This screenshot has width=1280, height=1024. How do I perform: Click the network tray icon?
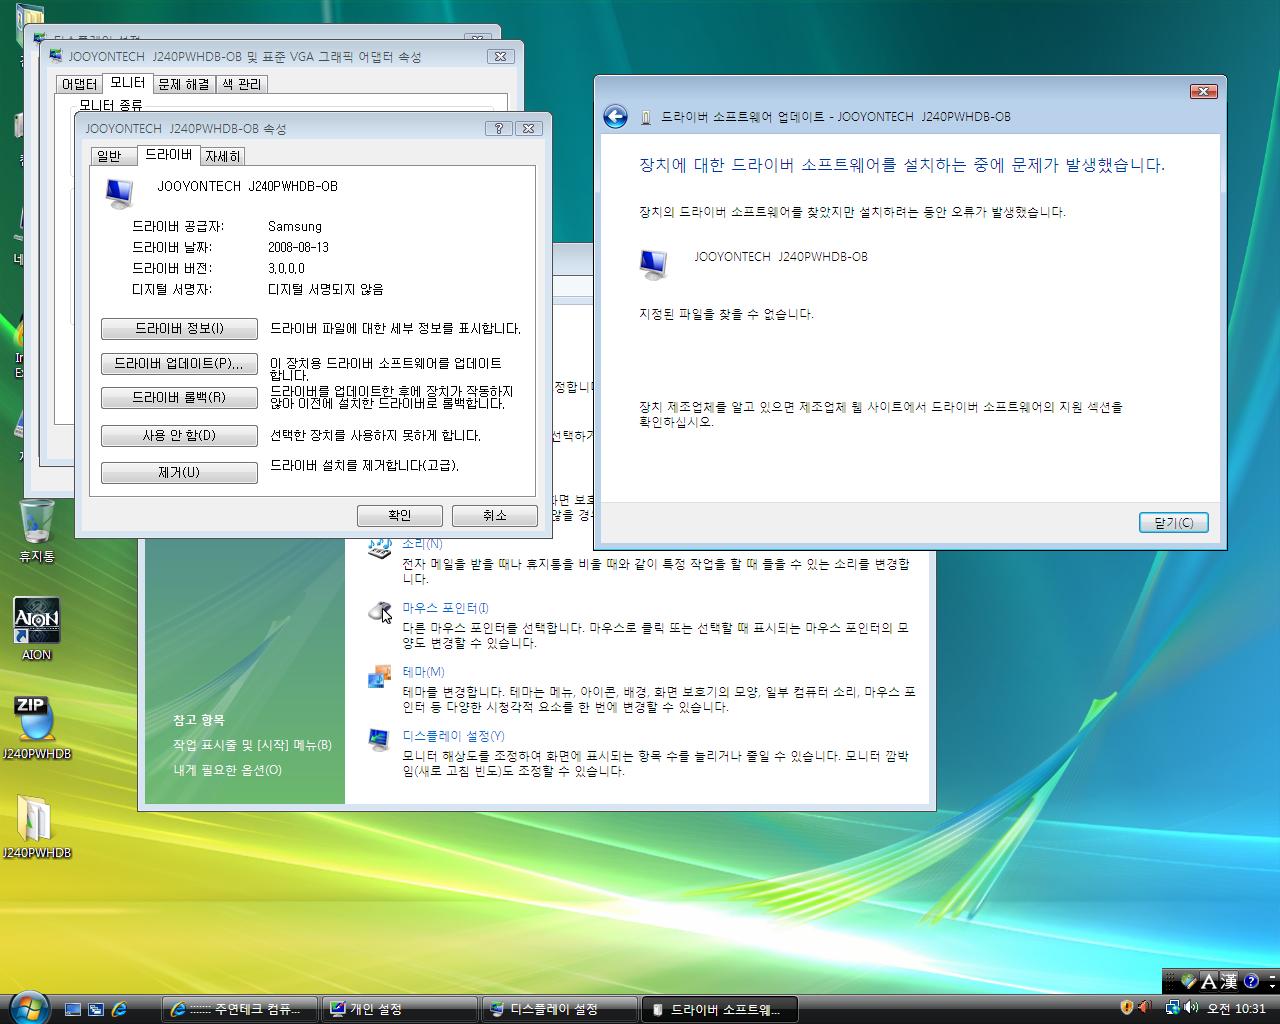tap(1172, 1009)
